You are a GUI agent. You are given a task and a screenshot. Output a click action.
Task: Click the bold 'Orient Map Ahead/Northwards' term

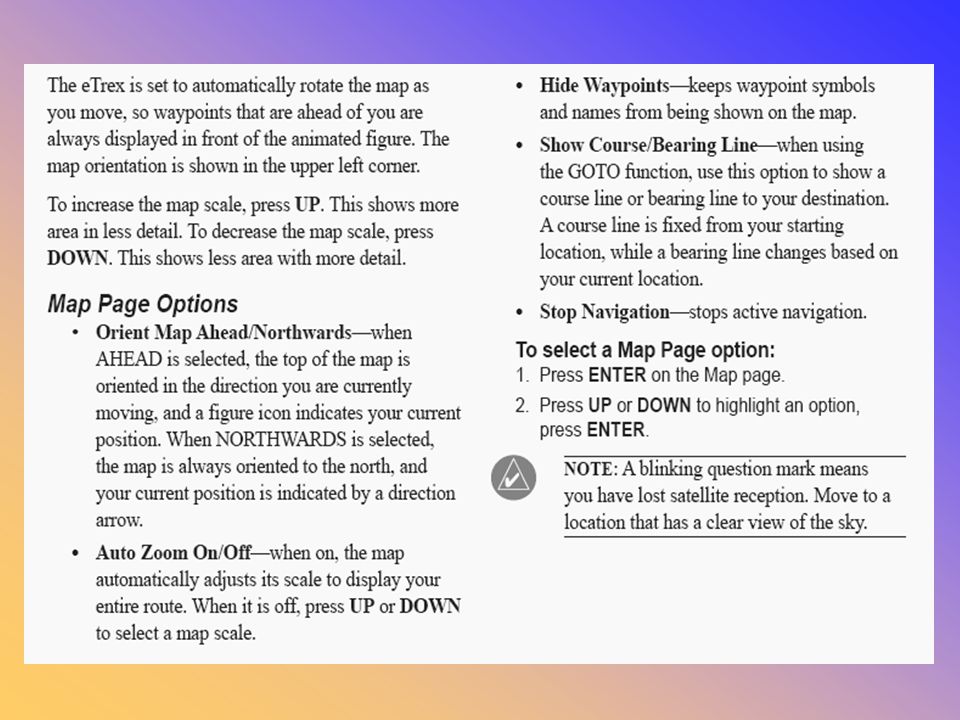point(223,332)
